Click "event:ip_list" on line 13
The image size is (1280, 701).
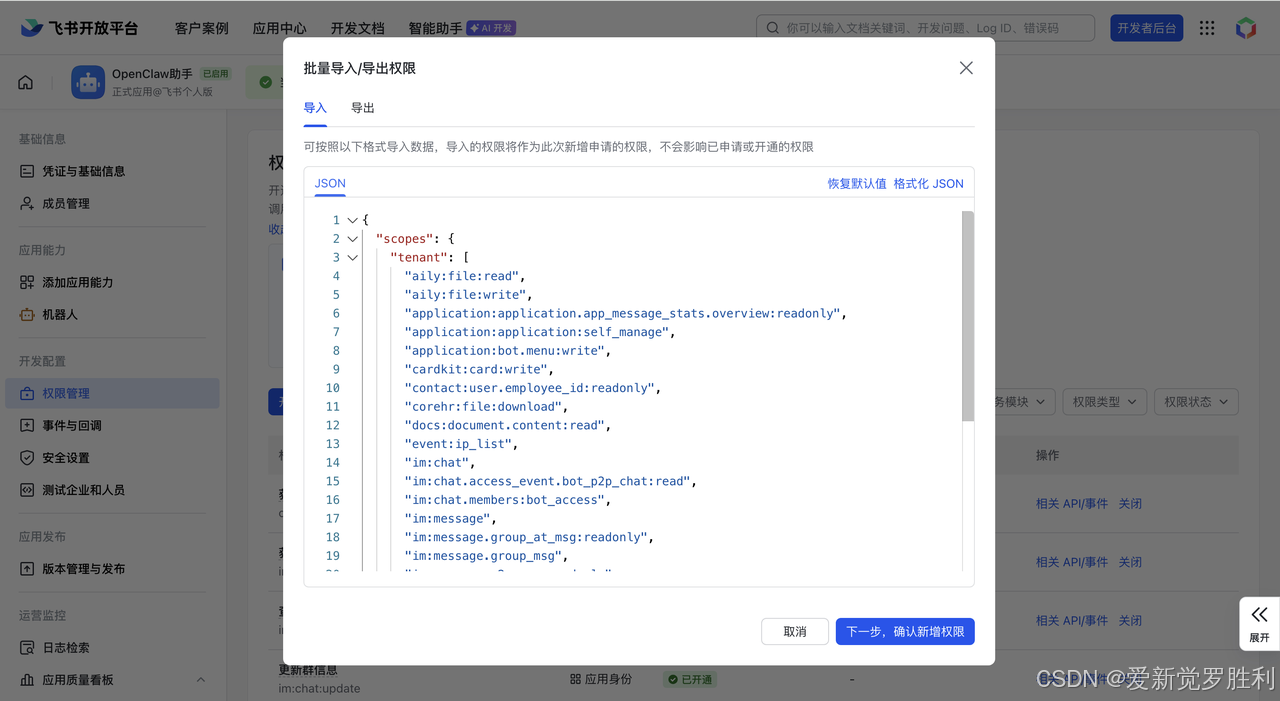458,444
